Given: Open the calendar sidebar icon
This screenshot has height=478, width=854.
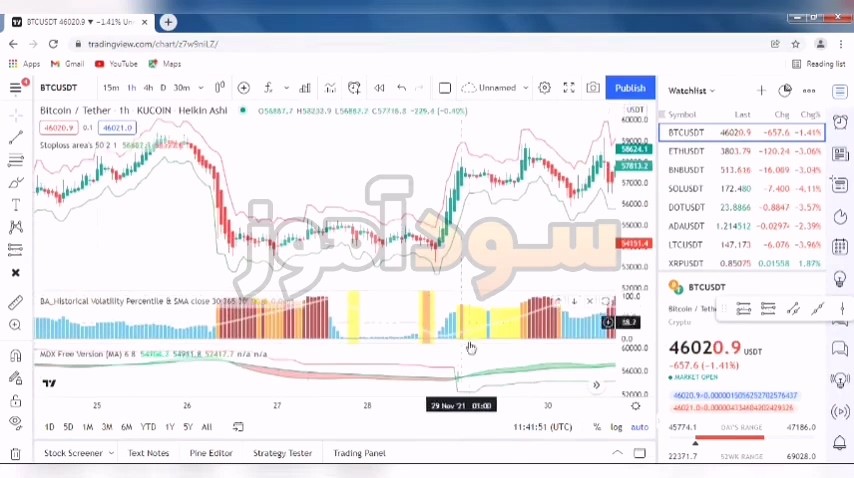Looking at the screenshot, I should pos(840,247).
